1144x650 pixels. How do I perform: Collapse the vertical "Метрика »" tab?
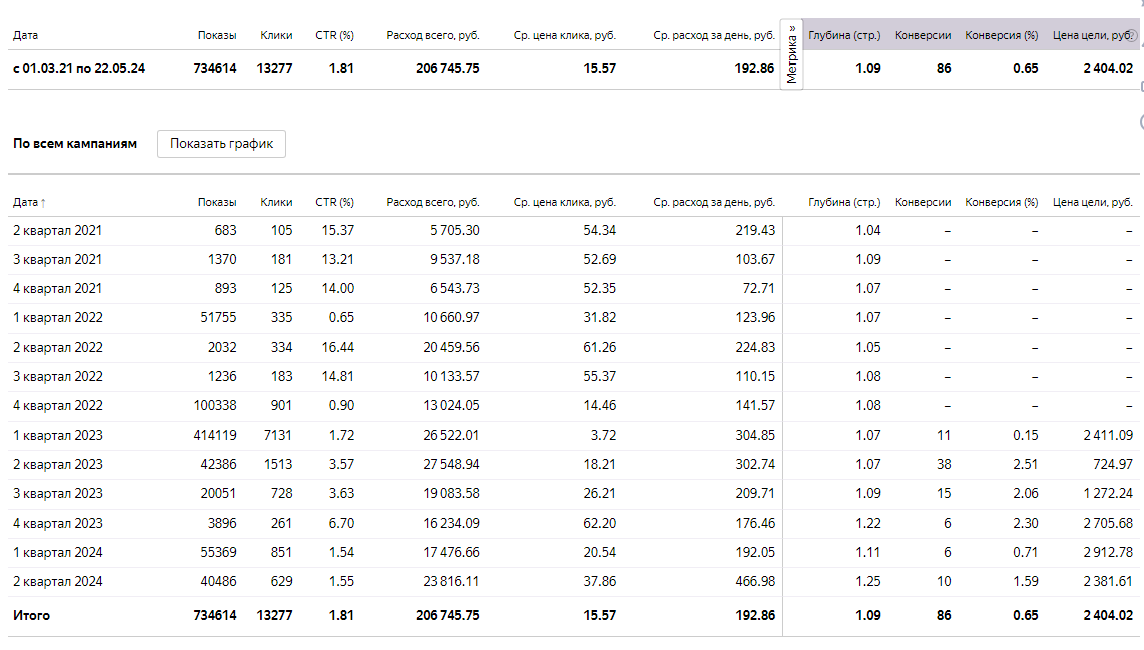pos(792,55)
